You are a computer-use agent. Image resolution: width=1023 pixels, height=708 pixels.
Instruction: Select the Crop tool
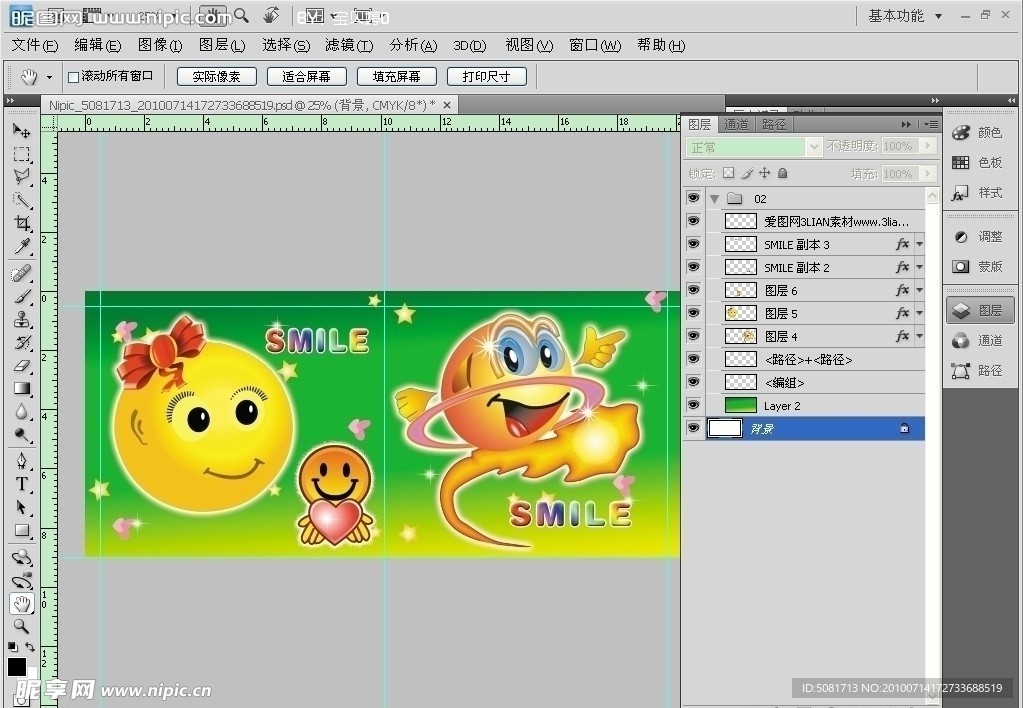click(x=22, y=223)
